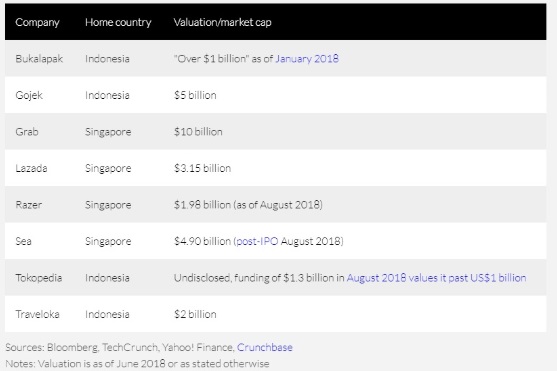
Task: Open the January 2018 link
Action: 307,59
